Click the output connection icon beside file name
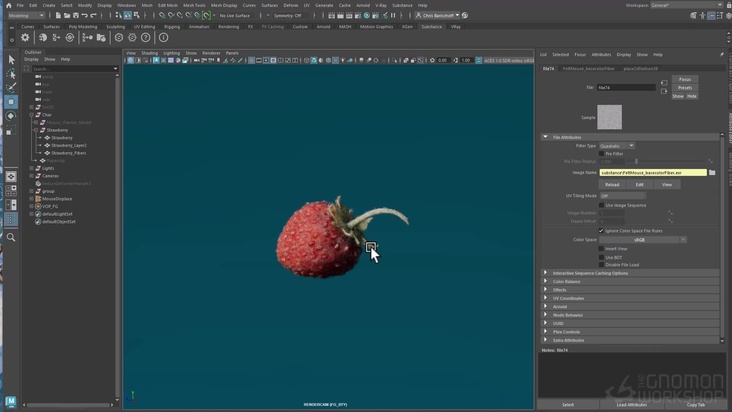 [x=664, y=91]
